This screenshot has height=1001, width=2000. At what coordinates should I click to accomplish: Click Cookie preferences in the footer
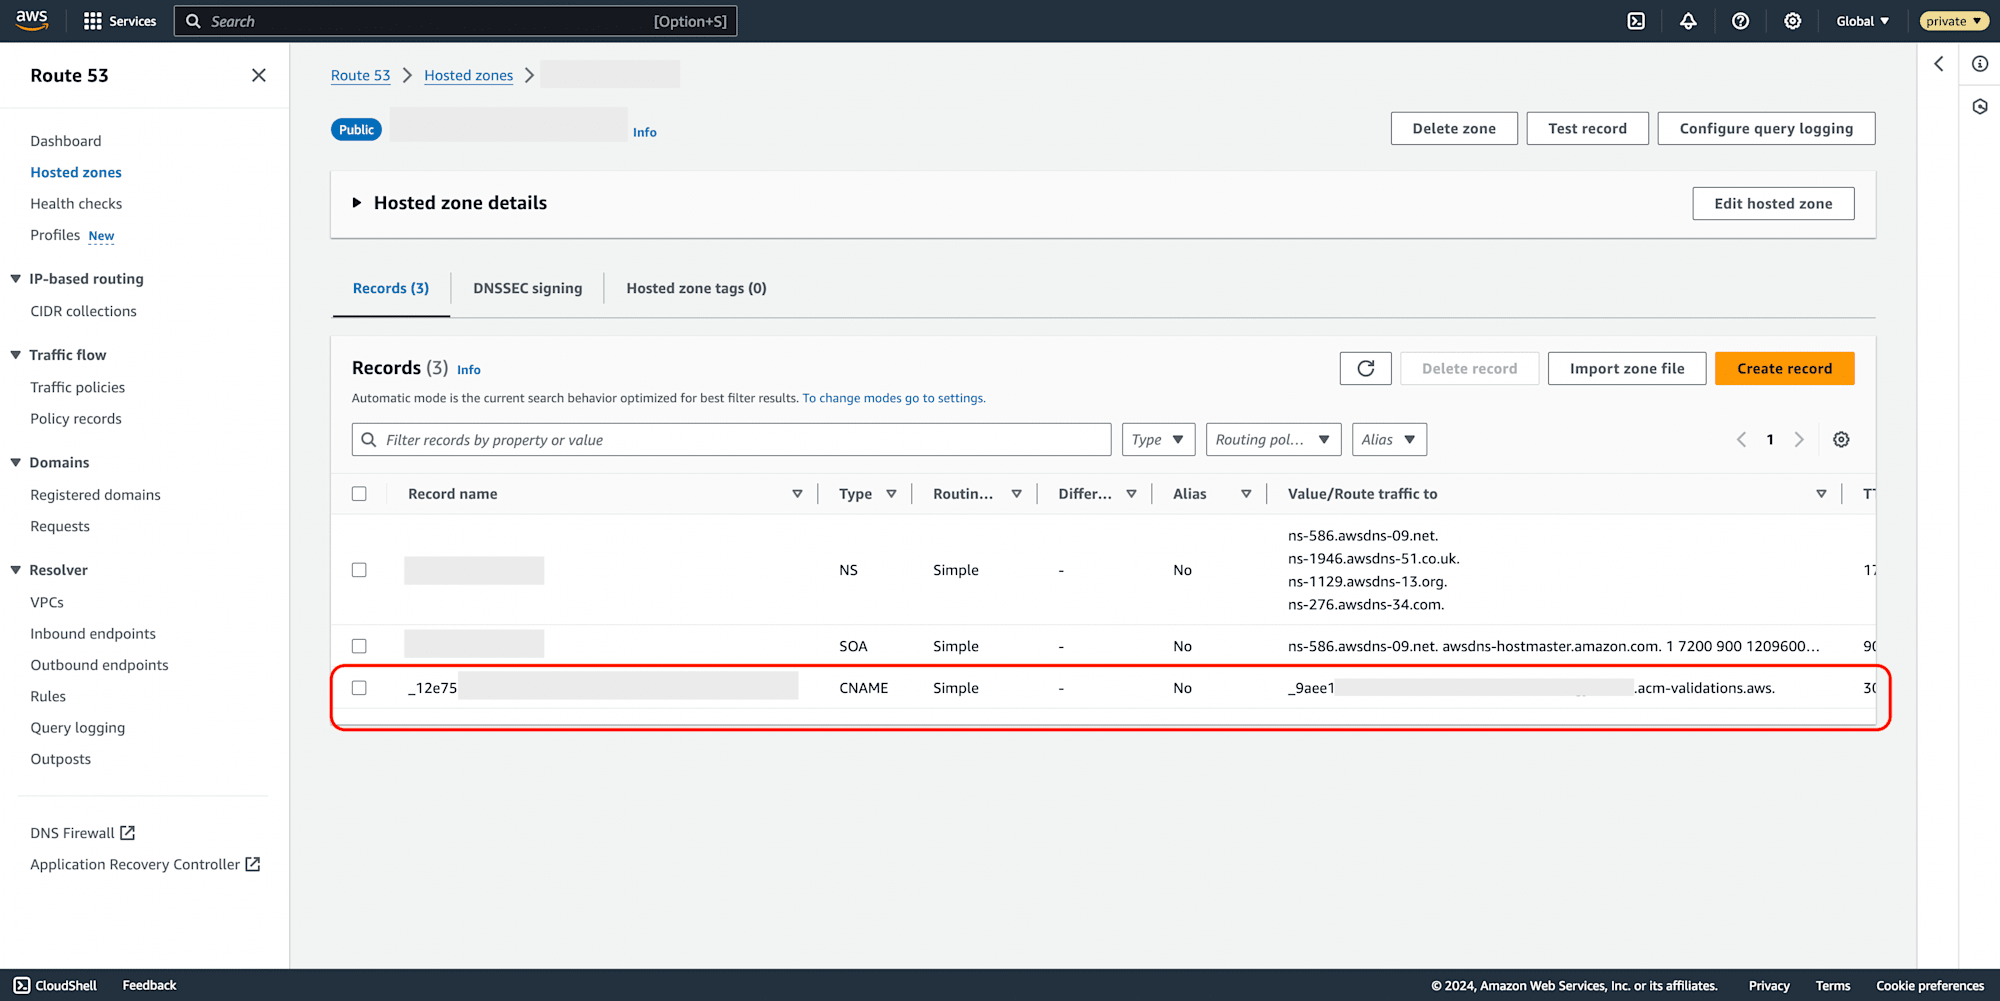(x=1930, y=985)
